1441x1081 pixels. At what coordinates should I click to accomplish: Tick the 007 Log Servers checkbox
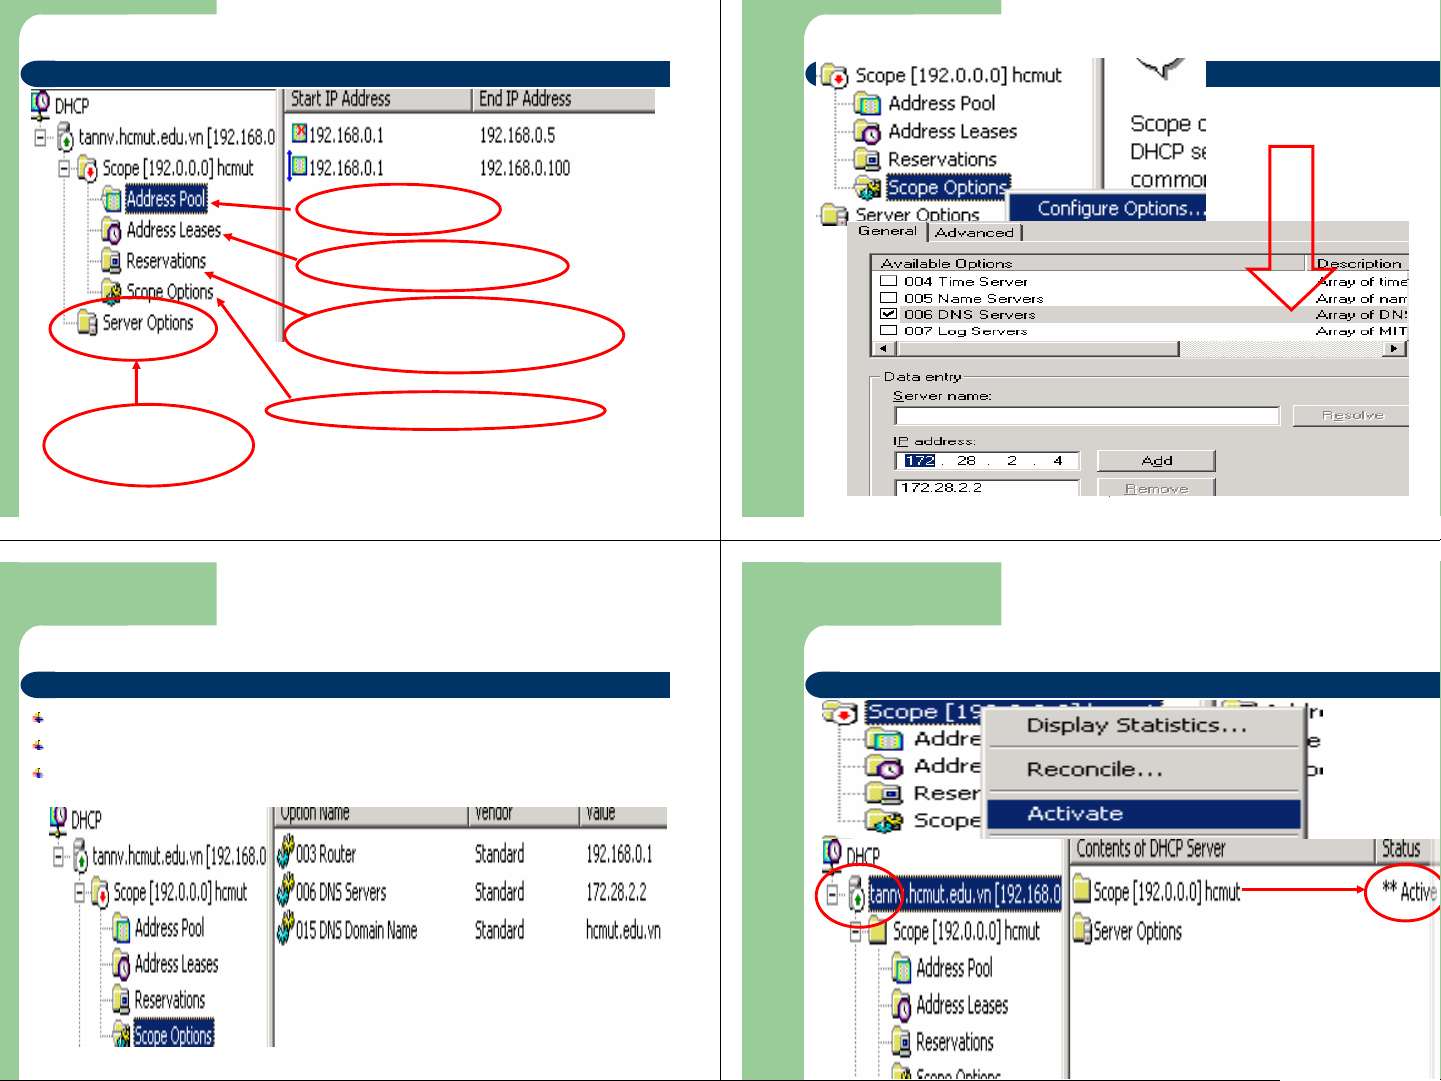pos(888,331)
